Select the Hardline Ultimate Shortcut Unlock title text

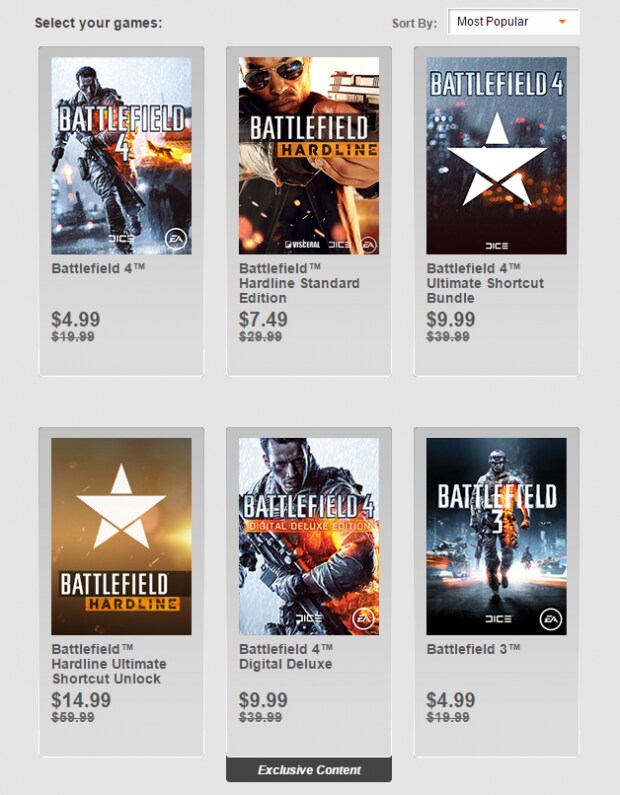coord(109,664)
